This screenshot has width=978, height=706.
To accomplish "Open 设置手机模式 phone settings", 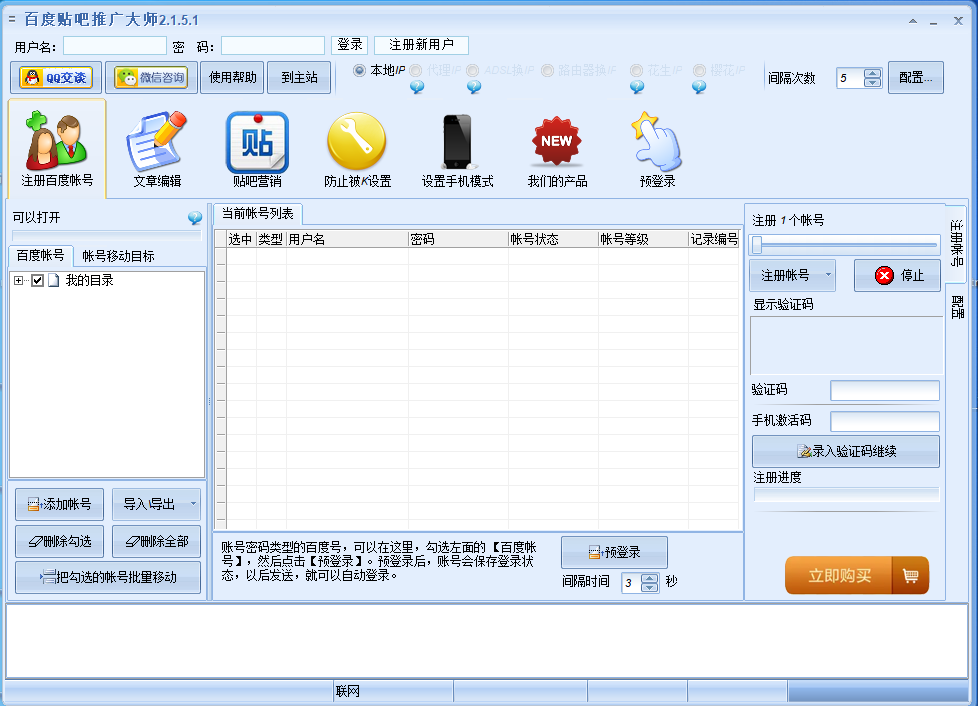I will pos(457,149).
